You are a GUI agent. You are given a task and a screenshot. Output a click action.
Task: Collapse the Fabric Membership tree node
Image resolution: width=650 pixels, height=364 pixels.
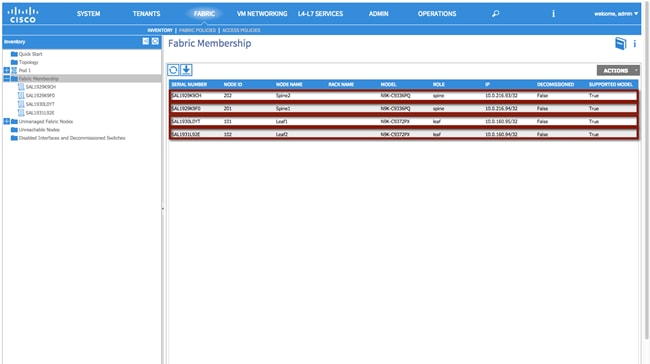[x=7, y=78]
